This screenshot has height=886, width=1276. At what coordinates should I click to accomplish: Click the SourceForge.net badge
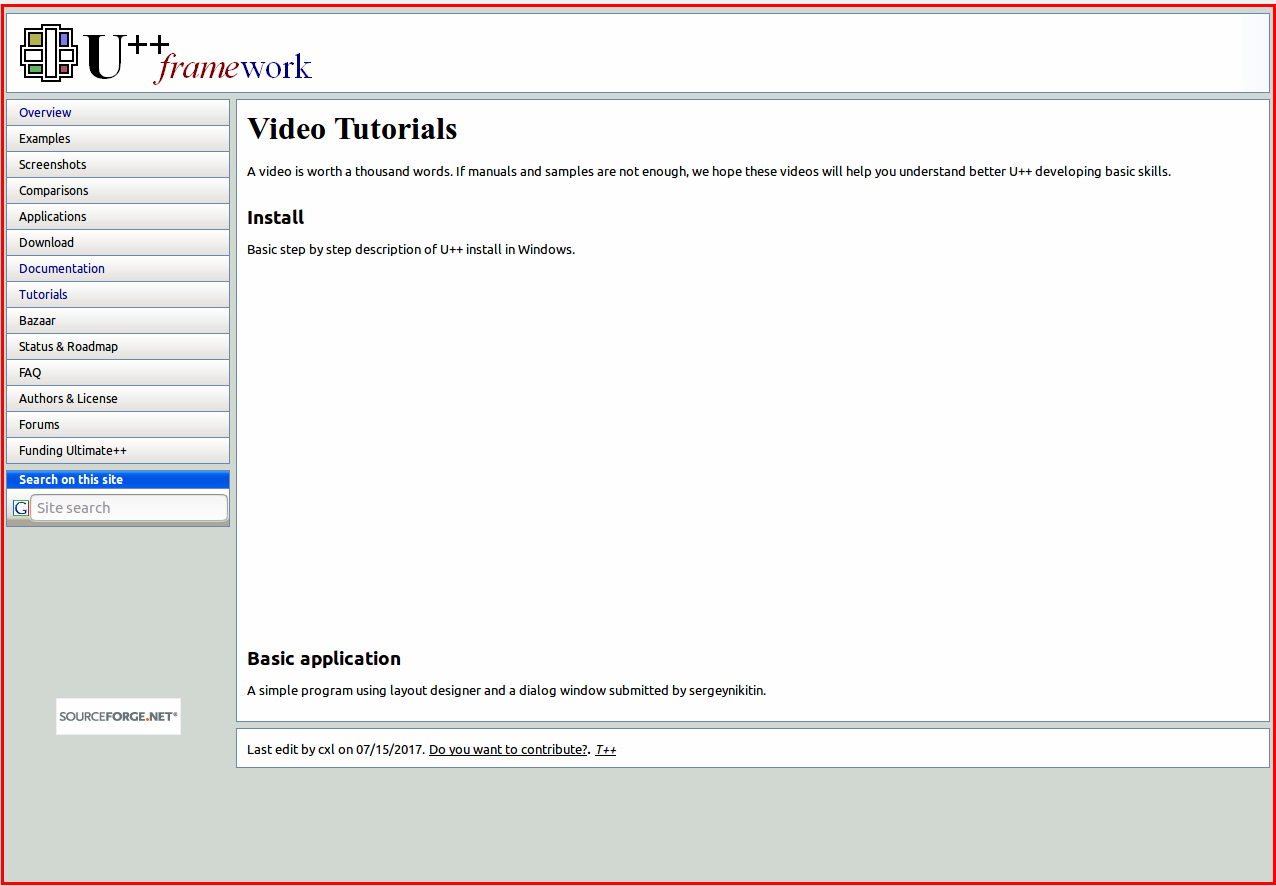[x=118, y=716]
